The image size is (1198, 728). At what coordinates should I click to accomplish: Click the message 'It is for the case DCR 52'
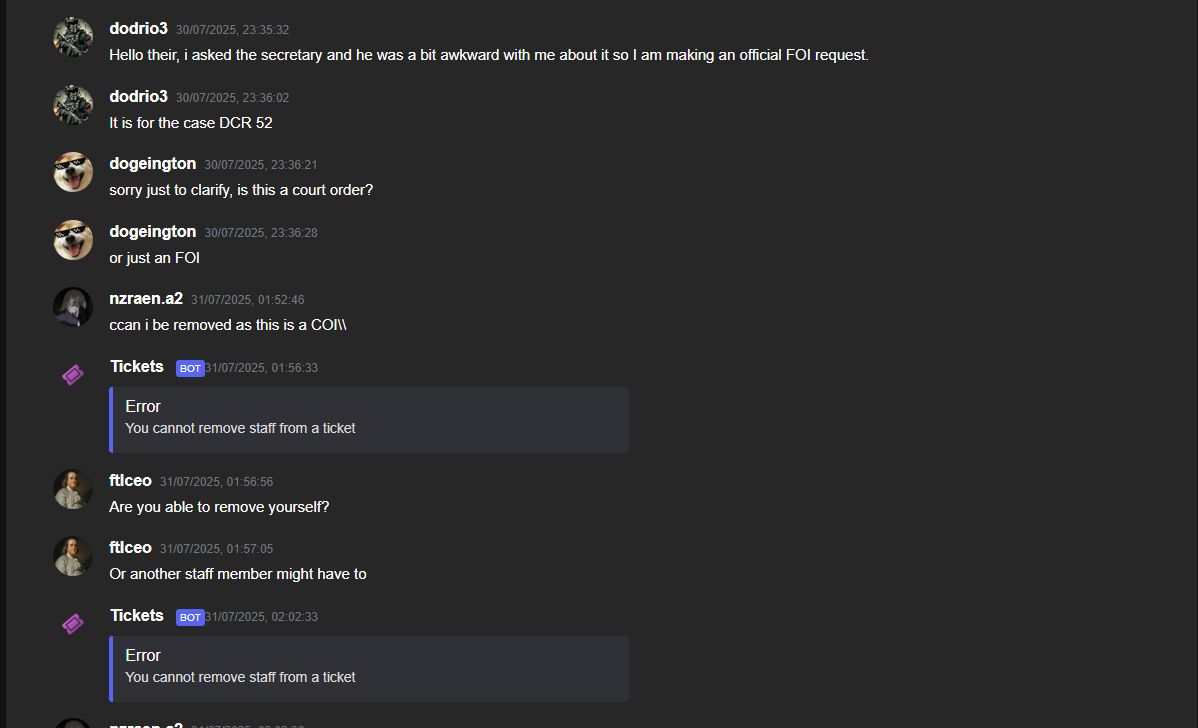[191, 123]
